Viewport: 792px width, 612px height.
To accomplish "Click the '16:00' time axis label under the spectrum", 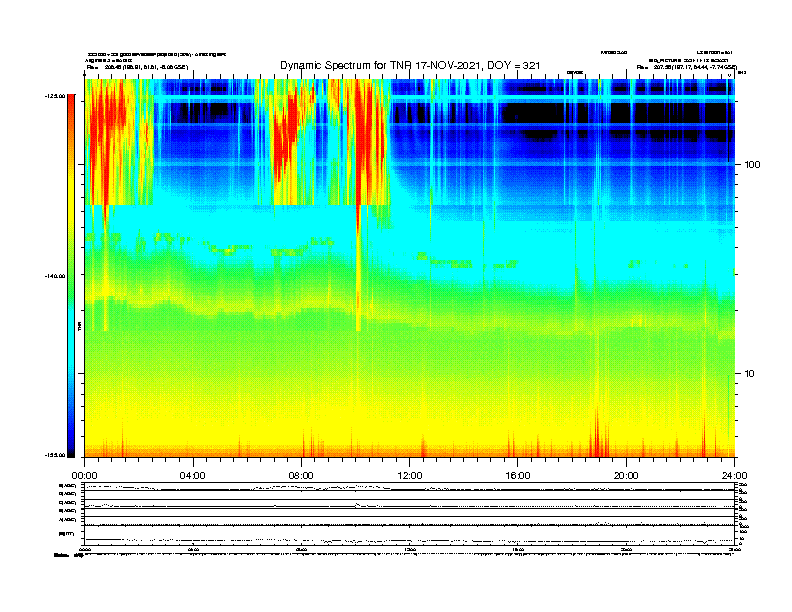I will (518, 476).
